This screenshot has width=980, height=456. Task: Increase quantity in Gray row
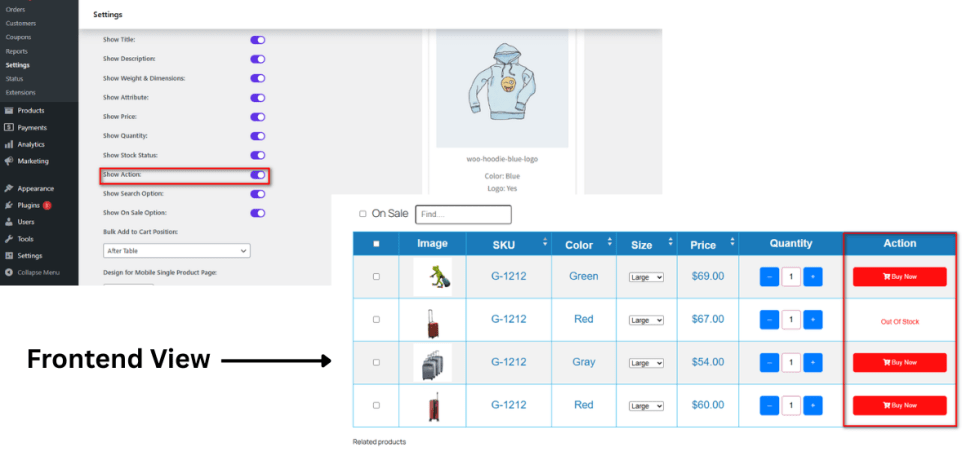coord(812,363)
